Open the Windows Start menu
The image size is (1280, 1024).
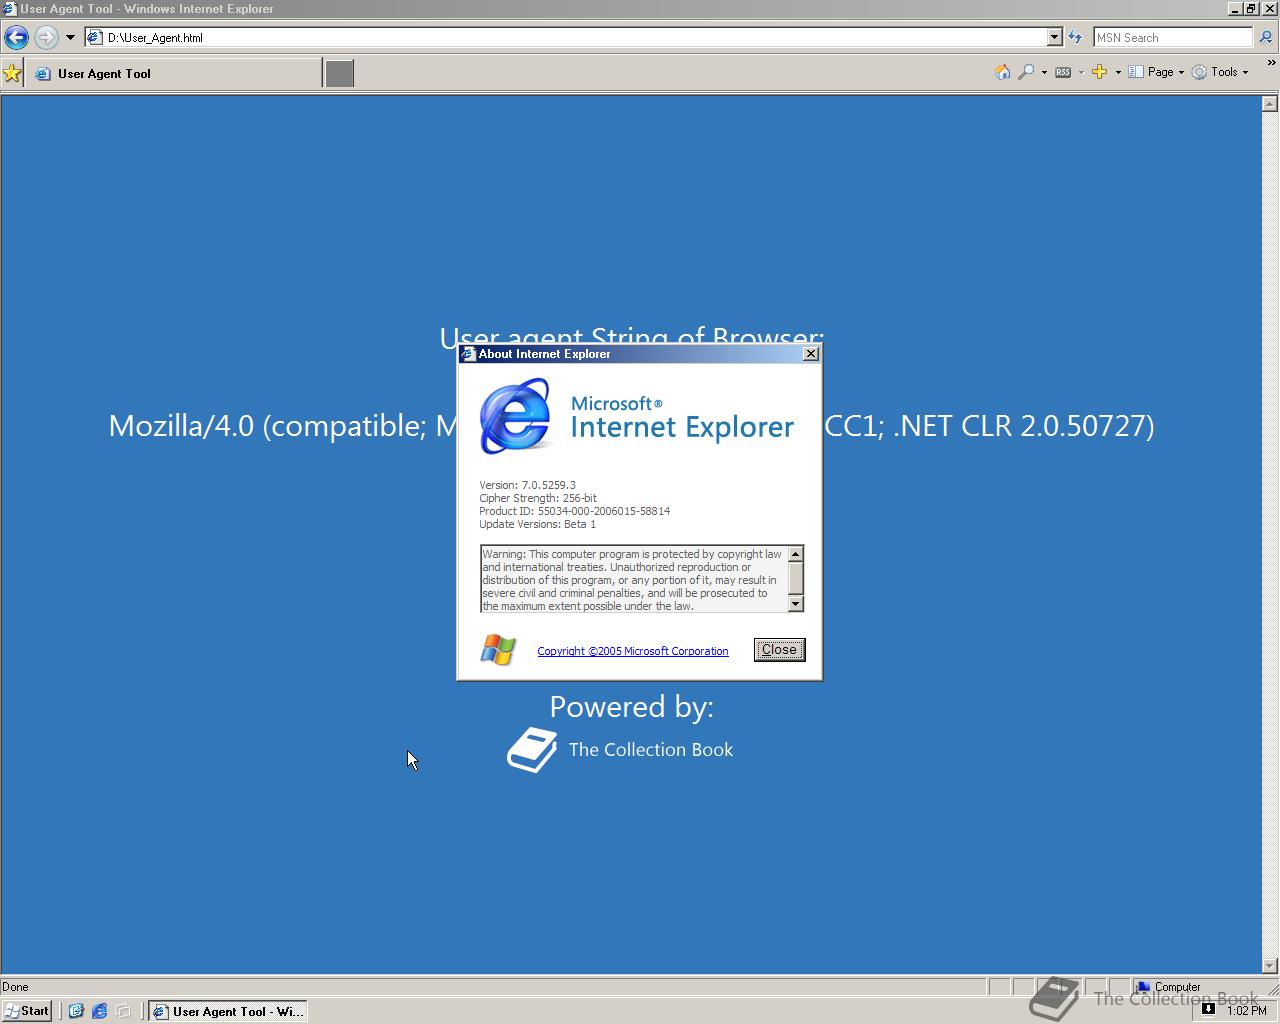27,1011
